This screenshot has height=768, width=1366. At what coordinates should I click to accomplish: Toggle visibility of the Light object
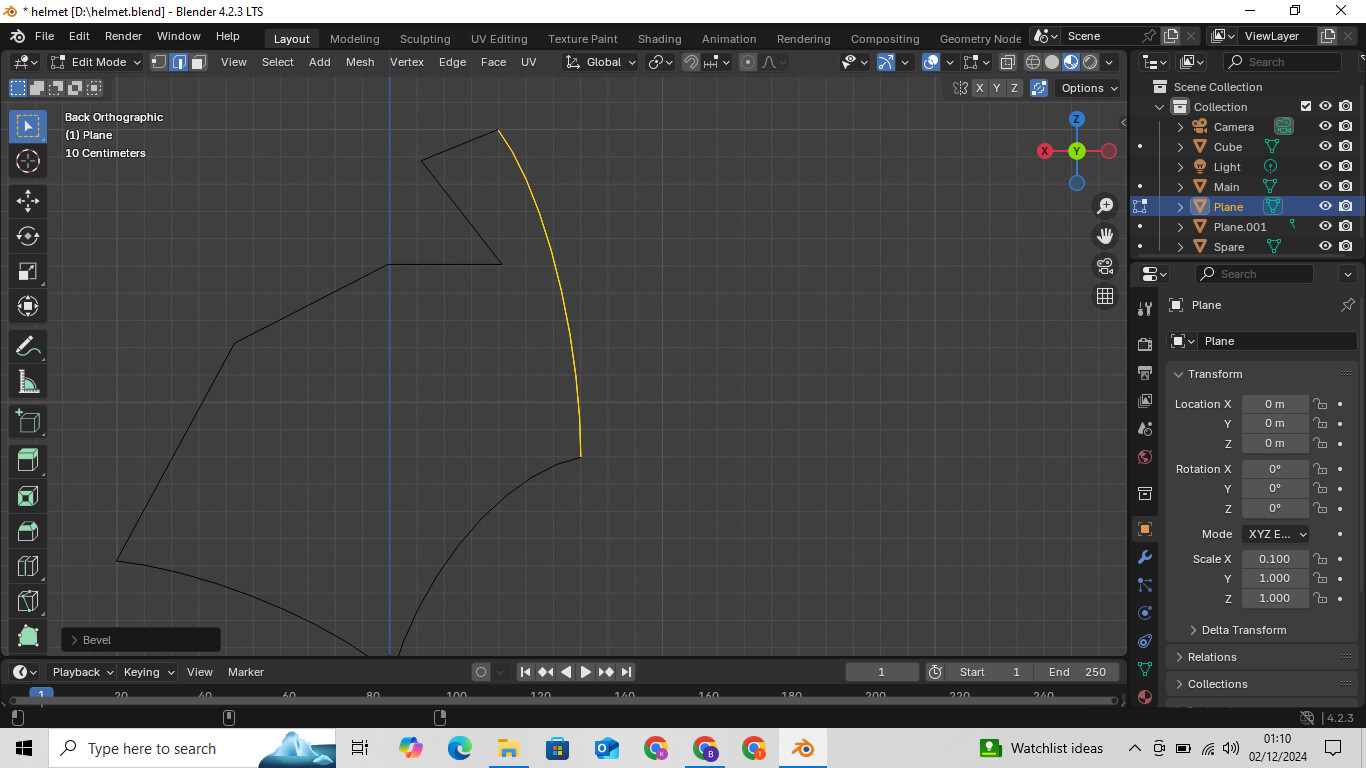click(1325, 167)
